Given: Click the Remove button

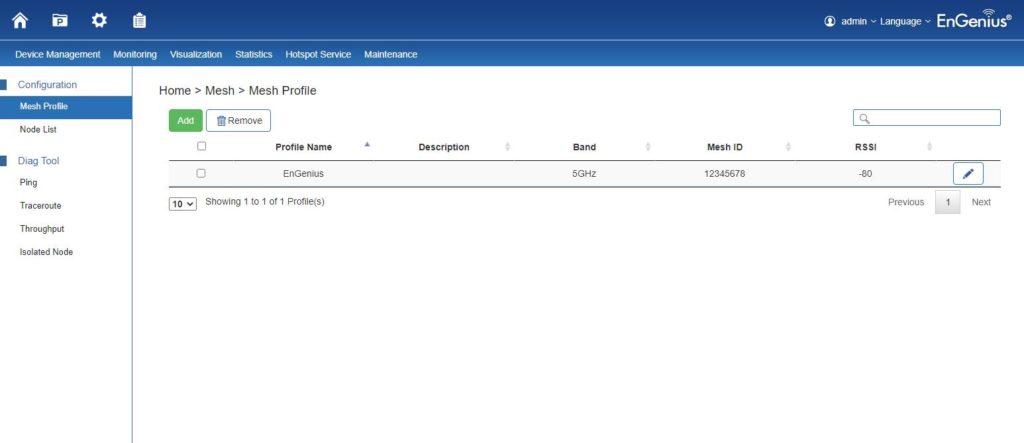Looking at the screenshot, I should click(238, 120).
